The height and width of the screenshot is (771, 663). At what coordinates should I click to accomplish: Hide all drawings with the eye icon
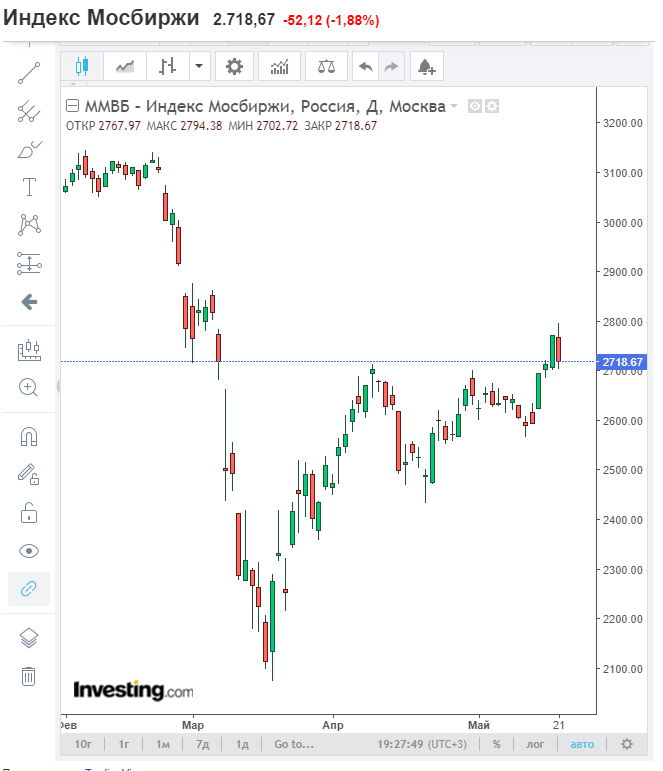(x=29, y=551)
